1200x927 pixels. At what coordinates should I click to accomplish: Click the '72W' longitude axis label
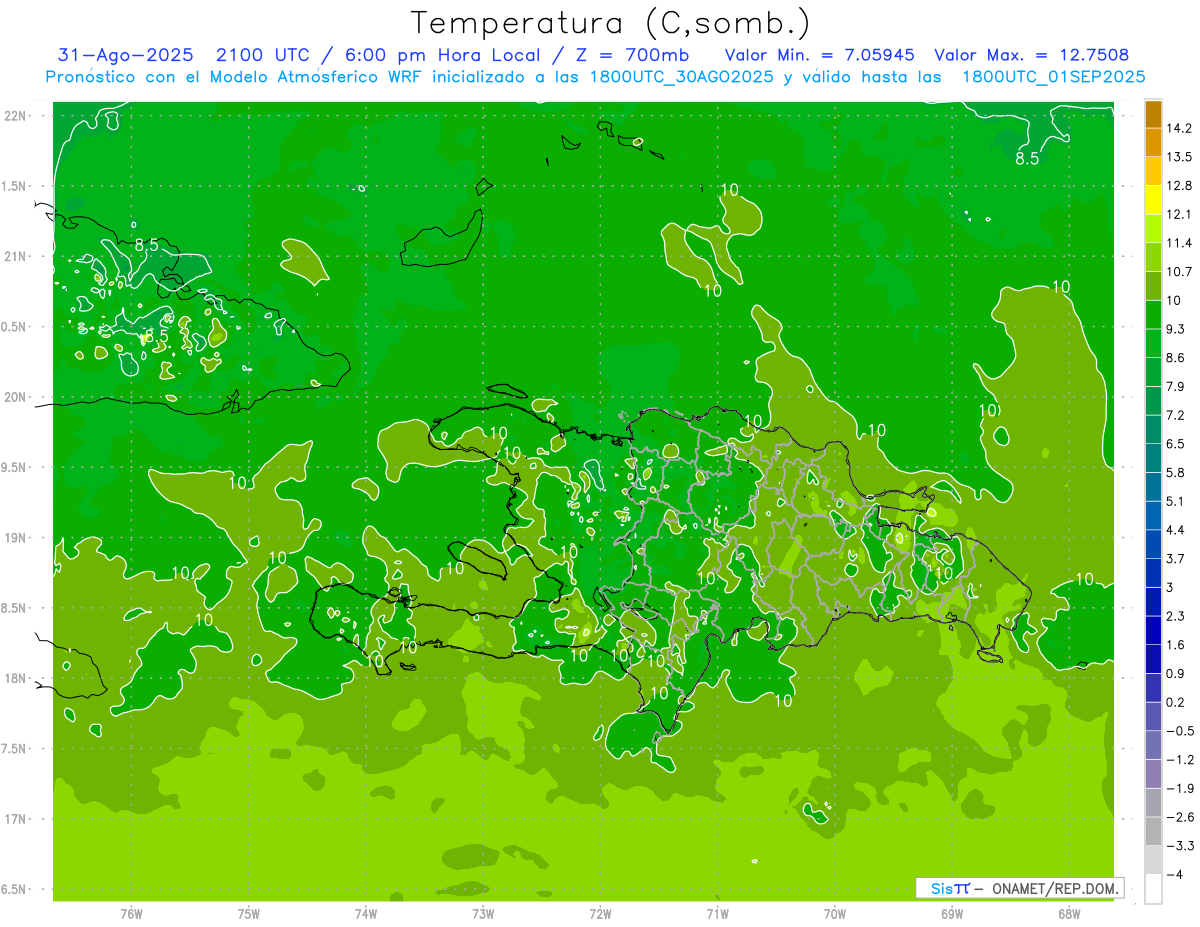(600, 914)
